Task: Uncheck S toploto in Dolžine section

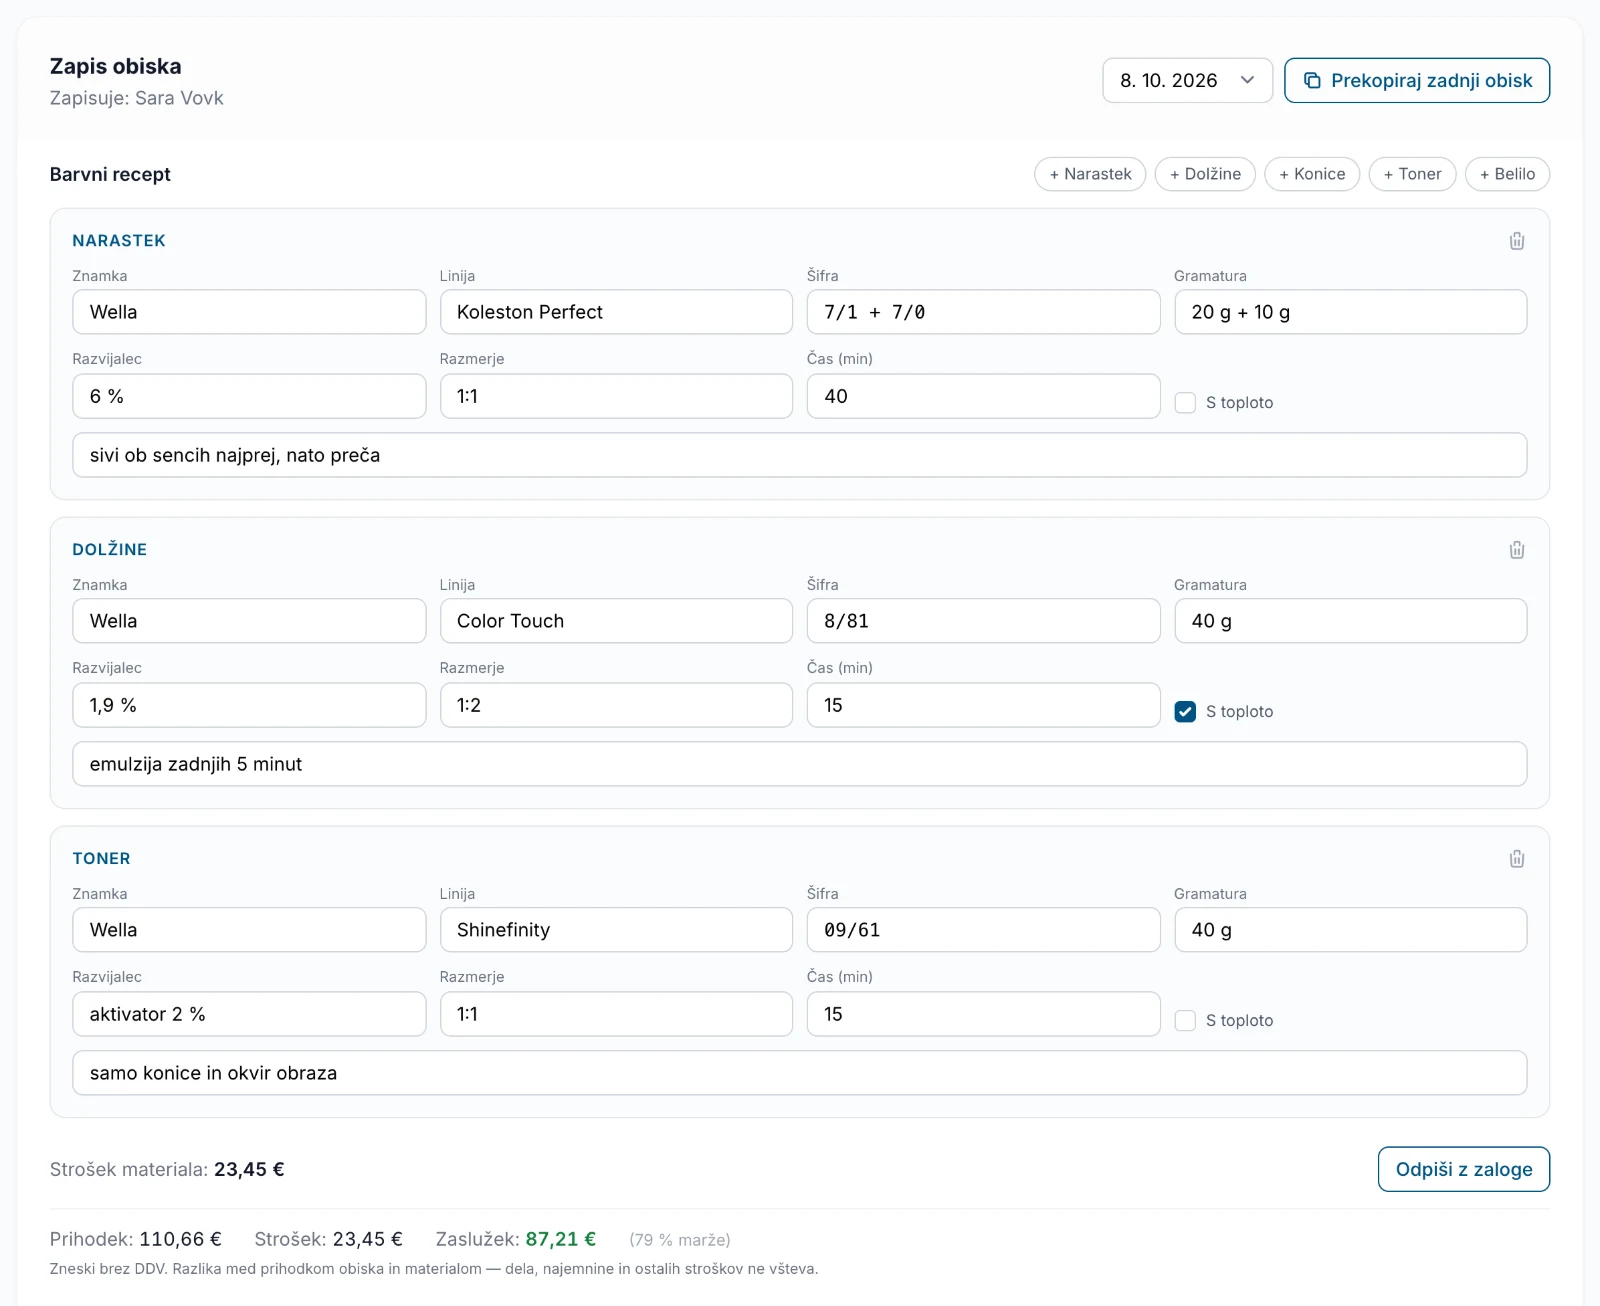Action: 1185,712
